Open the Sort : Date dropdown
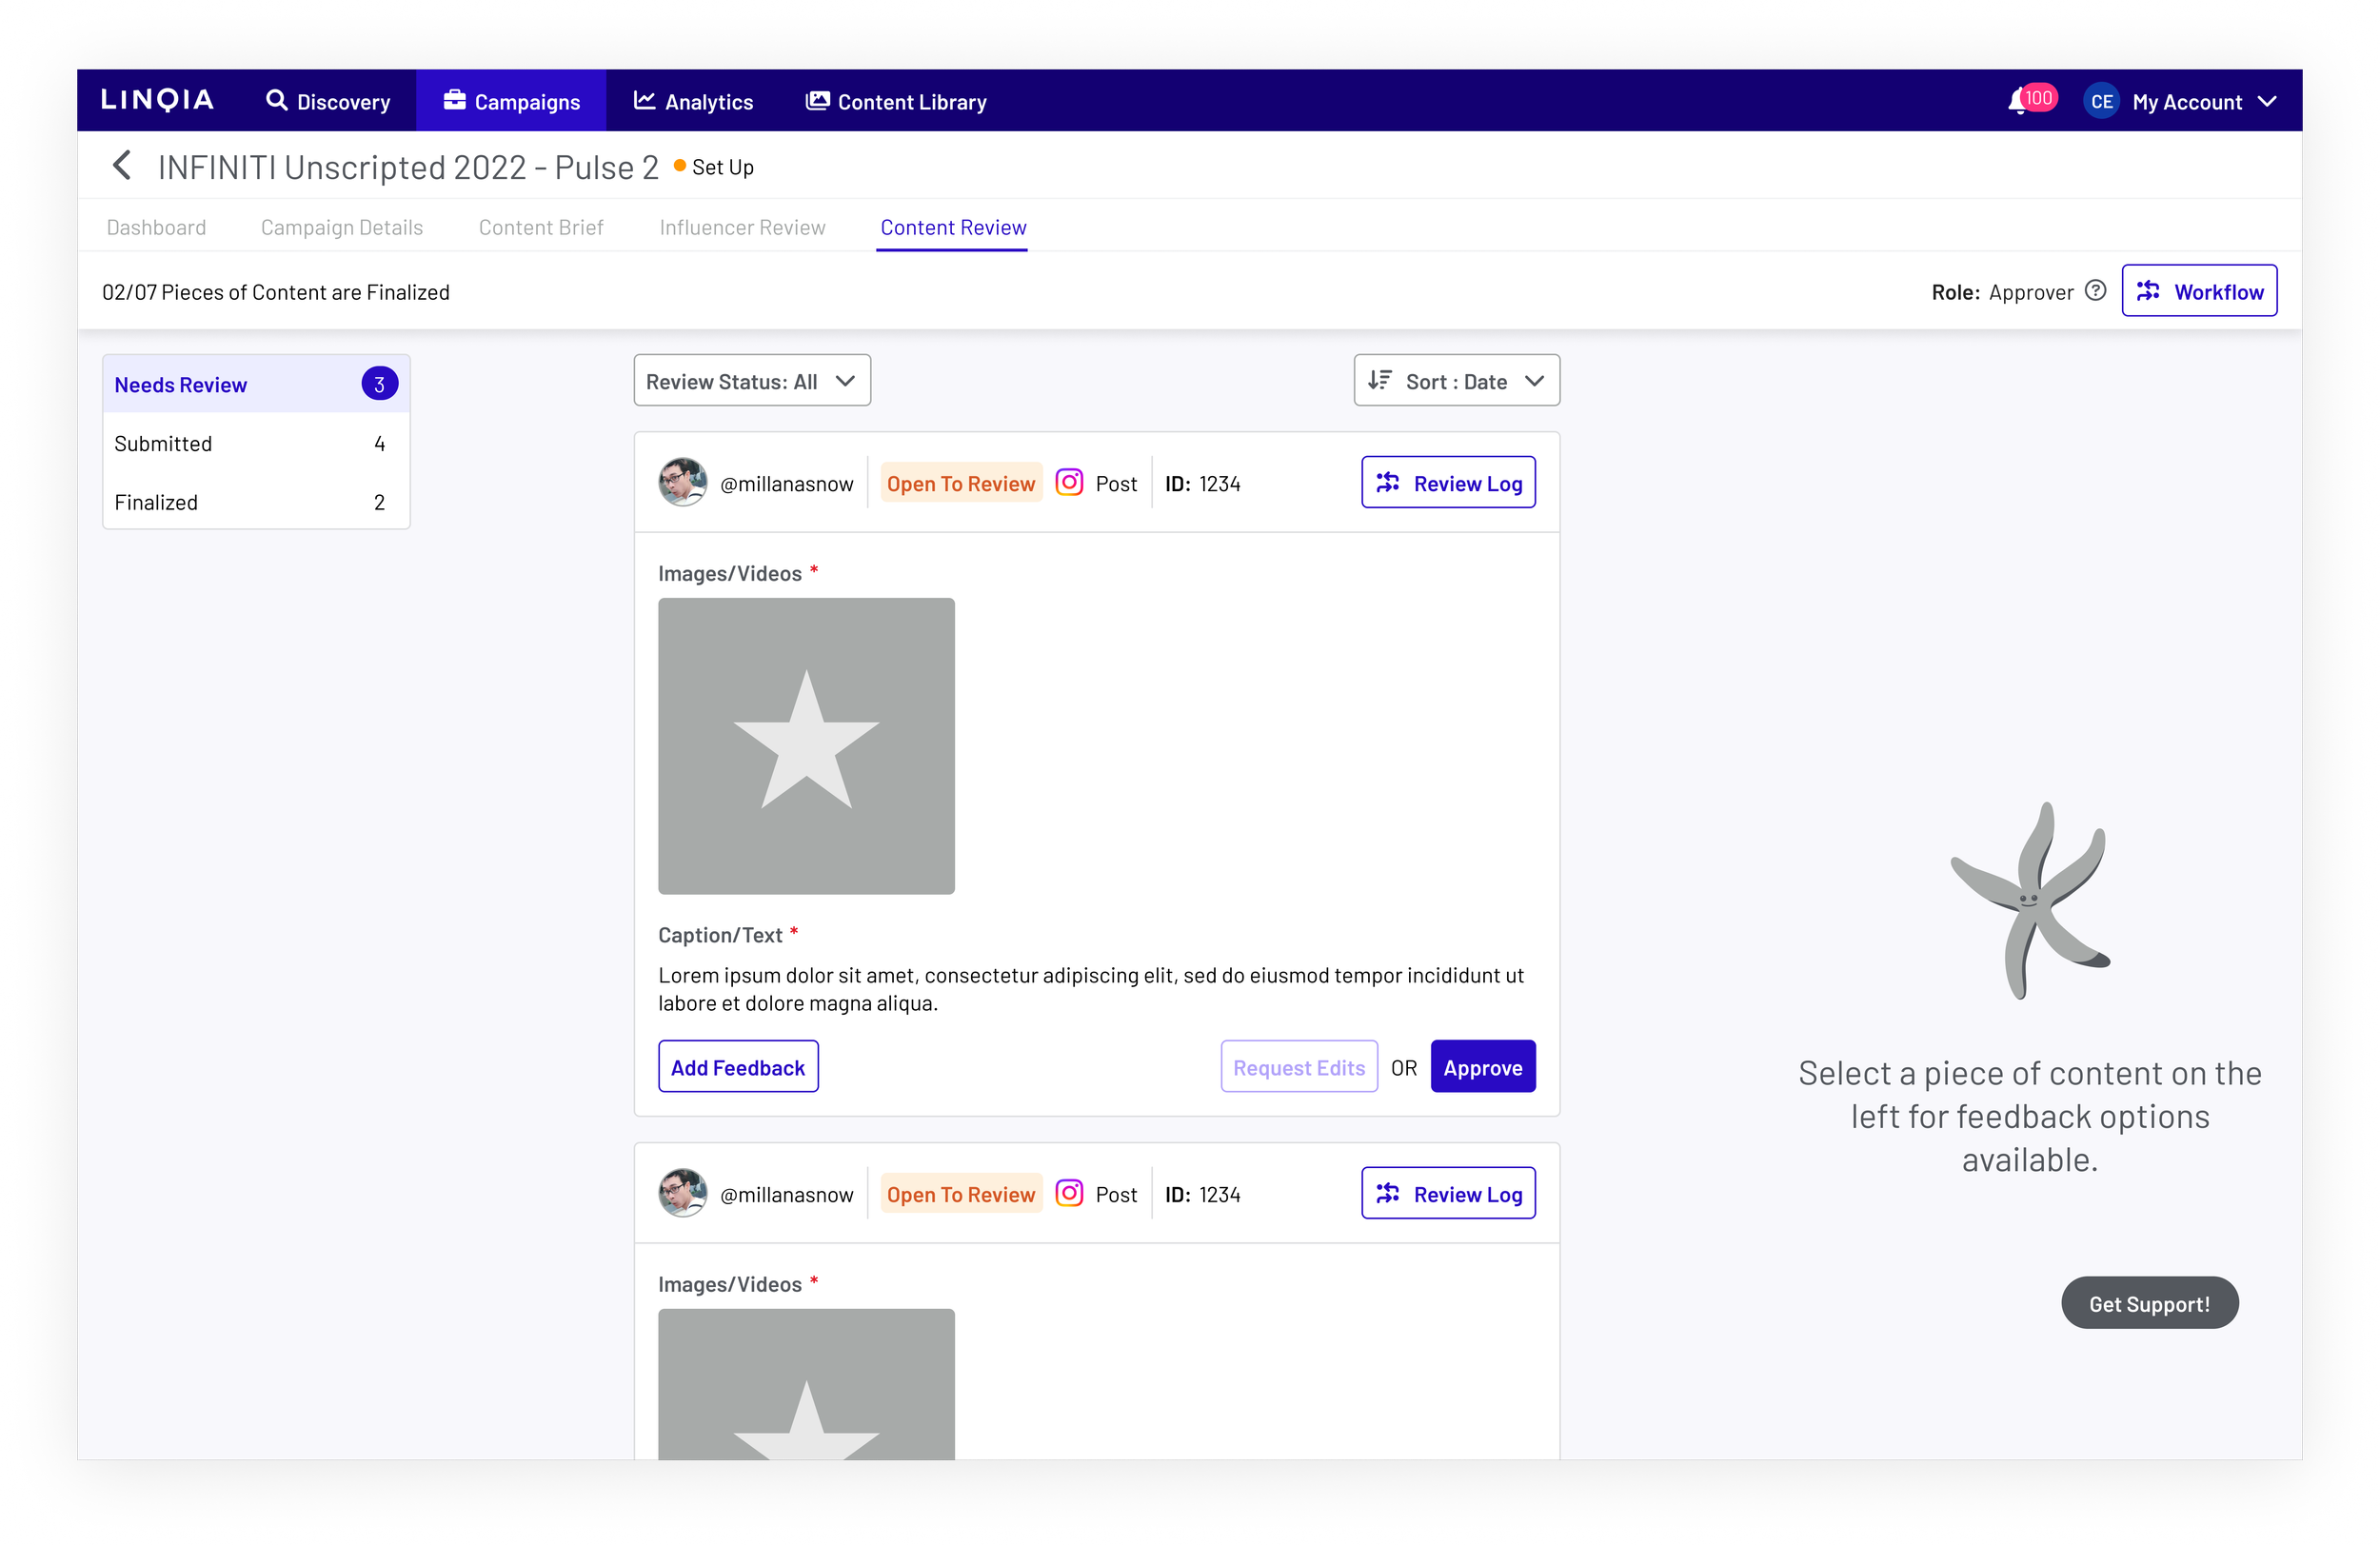 tap(1456, 381)
